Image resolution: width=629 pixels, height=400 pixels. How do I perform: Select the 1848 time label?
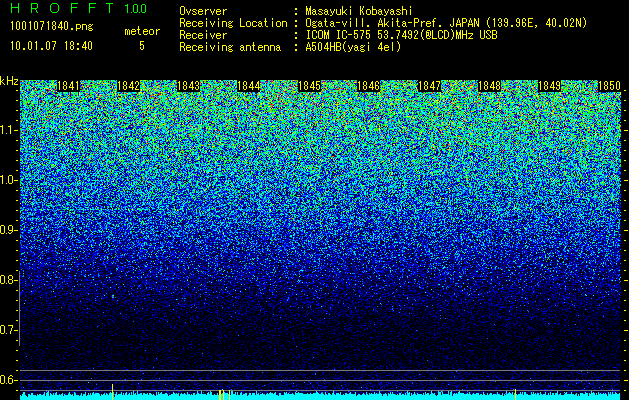(x=489, y=86)
